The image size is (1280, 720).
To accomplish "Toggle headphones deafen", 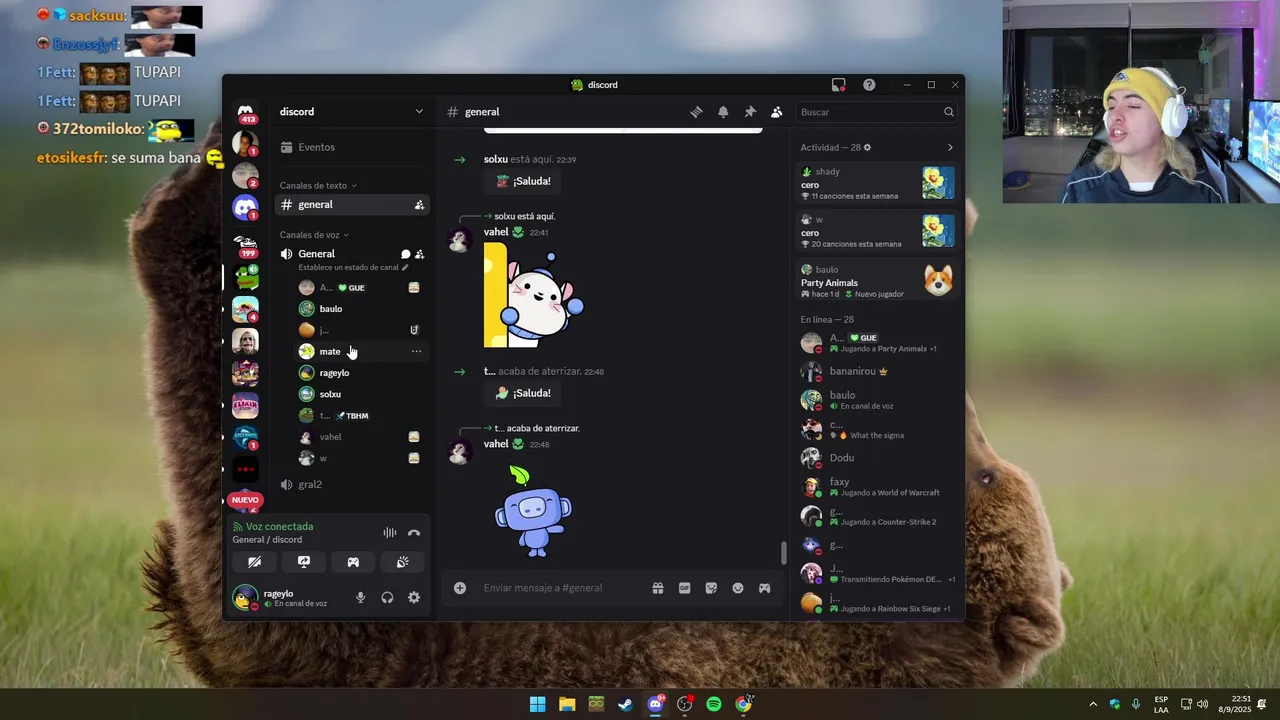I will point(387,598).
